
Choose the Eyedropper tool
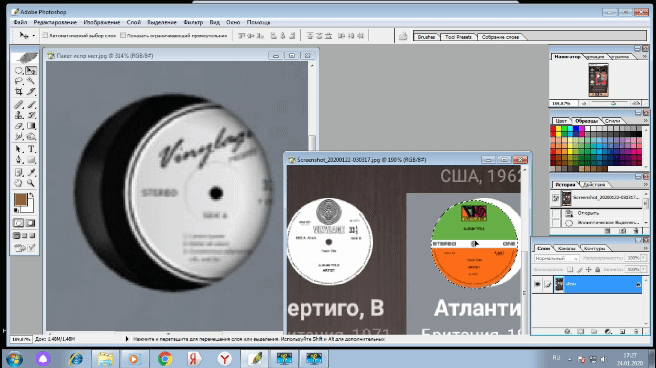(x=31, y=172)
